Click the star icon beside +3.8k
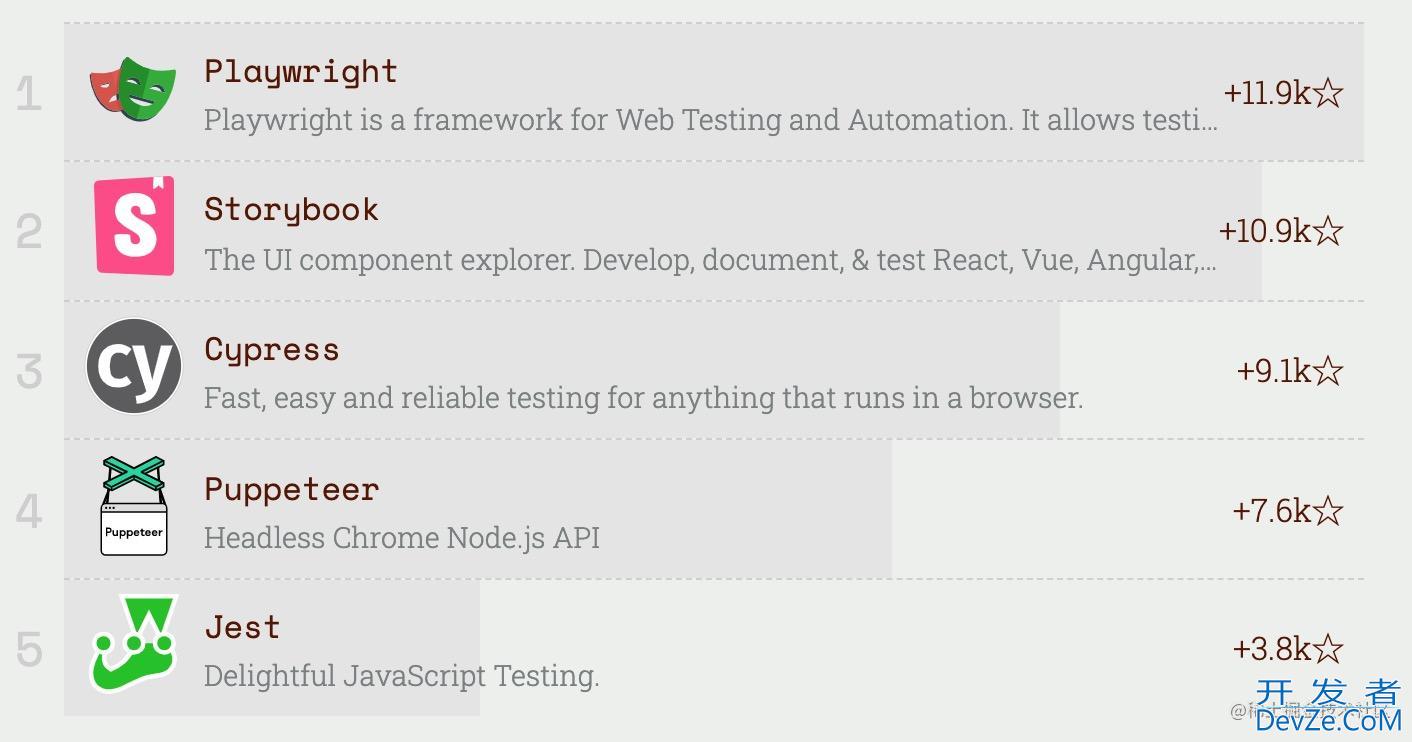The width and height of the screenshot is (1412, 742). (x=1328, y=649)
